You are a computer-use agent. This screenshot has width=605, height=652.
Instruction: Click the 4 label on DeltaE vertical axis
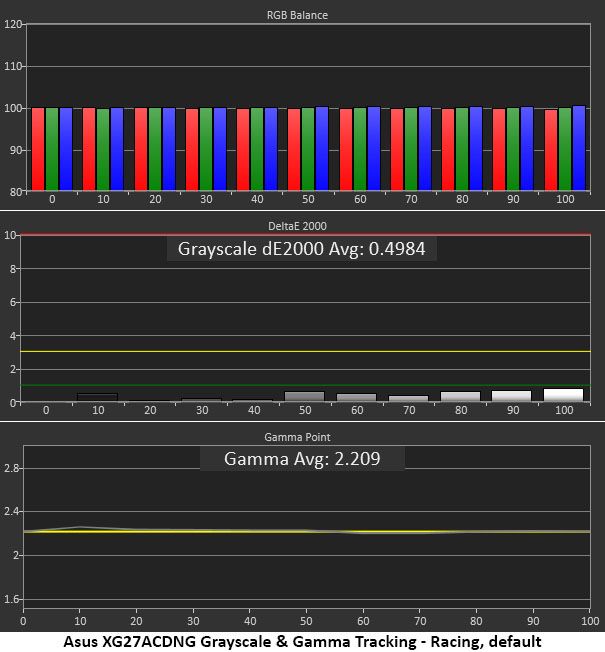[x=12, y=336]
